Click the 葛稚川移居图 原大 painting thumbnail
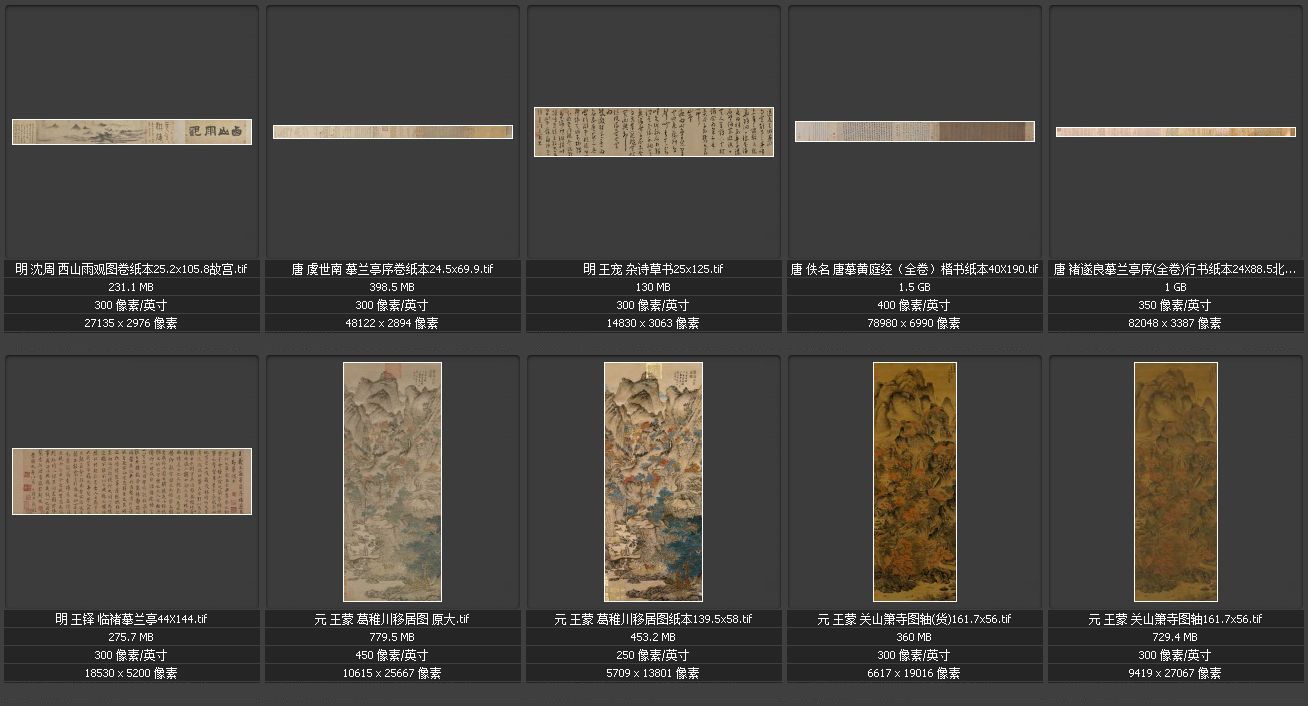This screenshot has width=1308, height=706. point(393,482)
